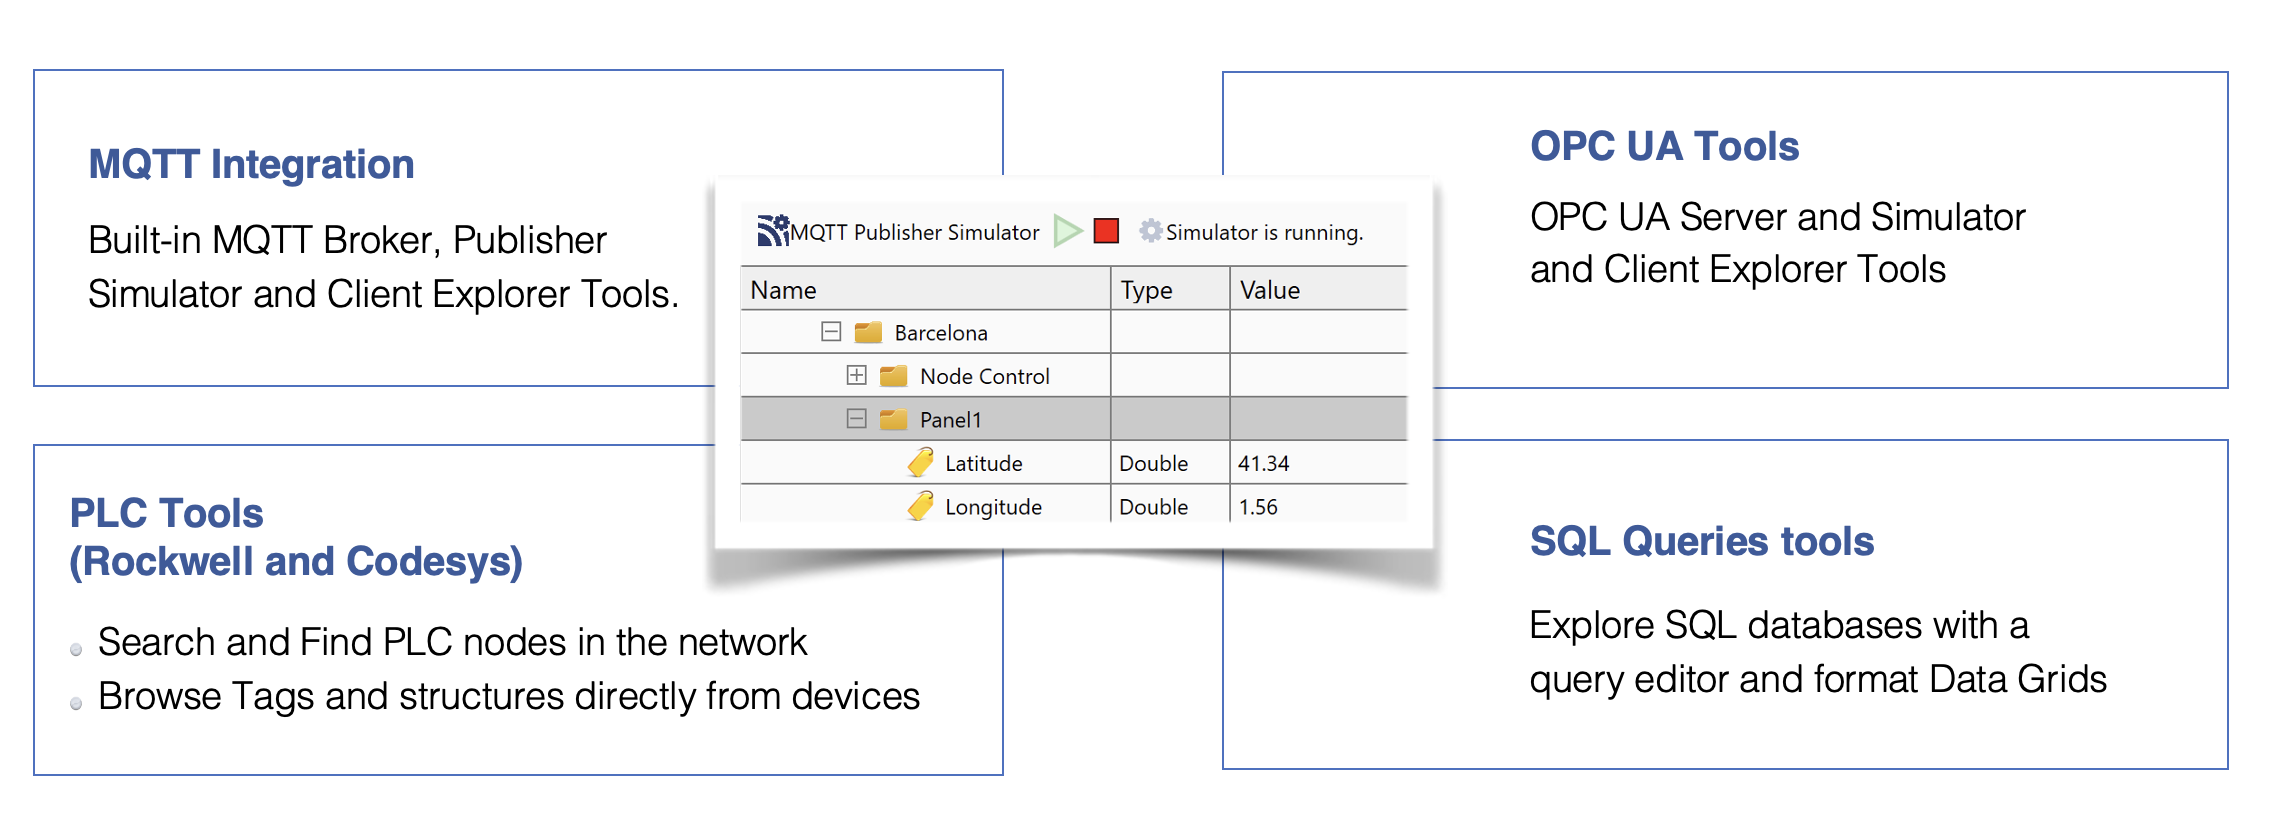Open the OPC UA Tools heading
Viewport: 2278px width, 814px height.
pos(1664,146)
